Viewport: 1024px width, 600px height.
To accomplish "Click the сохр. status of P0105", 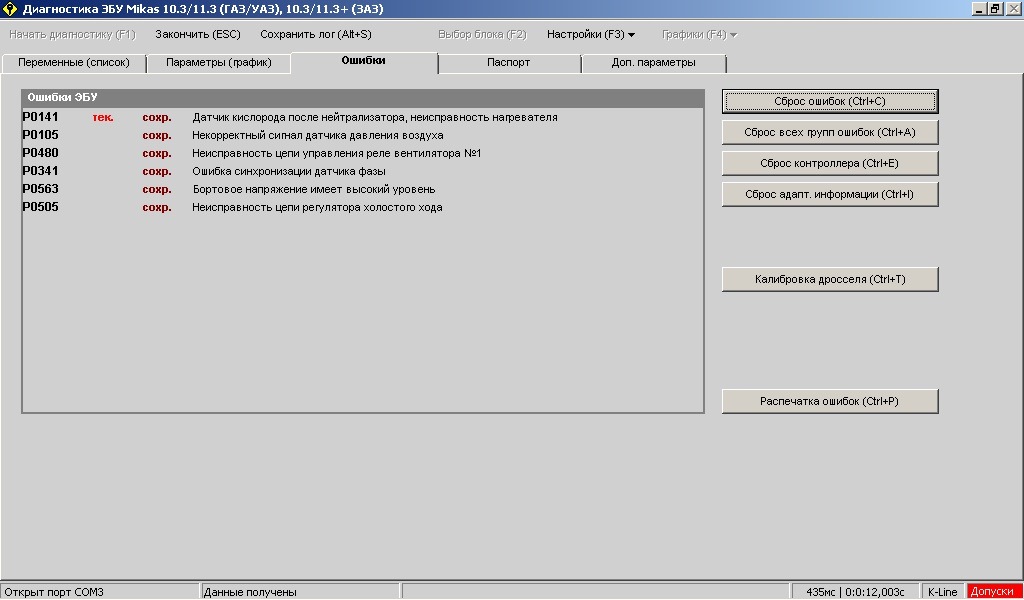I will 157,135.
